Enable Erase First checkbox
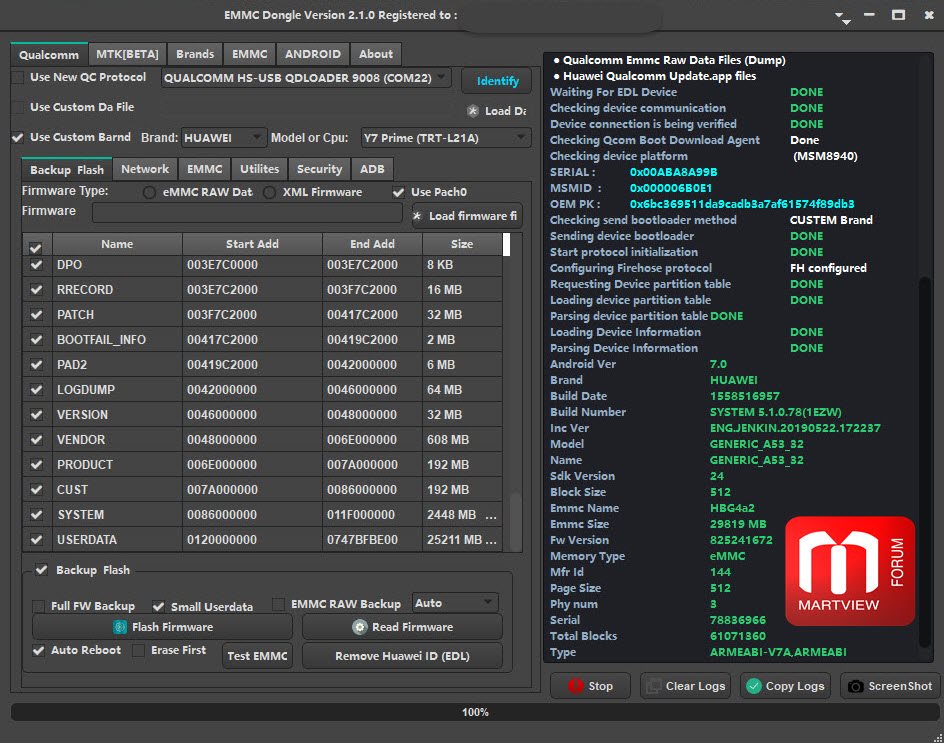 pyautogui.click(x=138, y=650)
